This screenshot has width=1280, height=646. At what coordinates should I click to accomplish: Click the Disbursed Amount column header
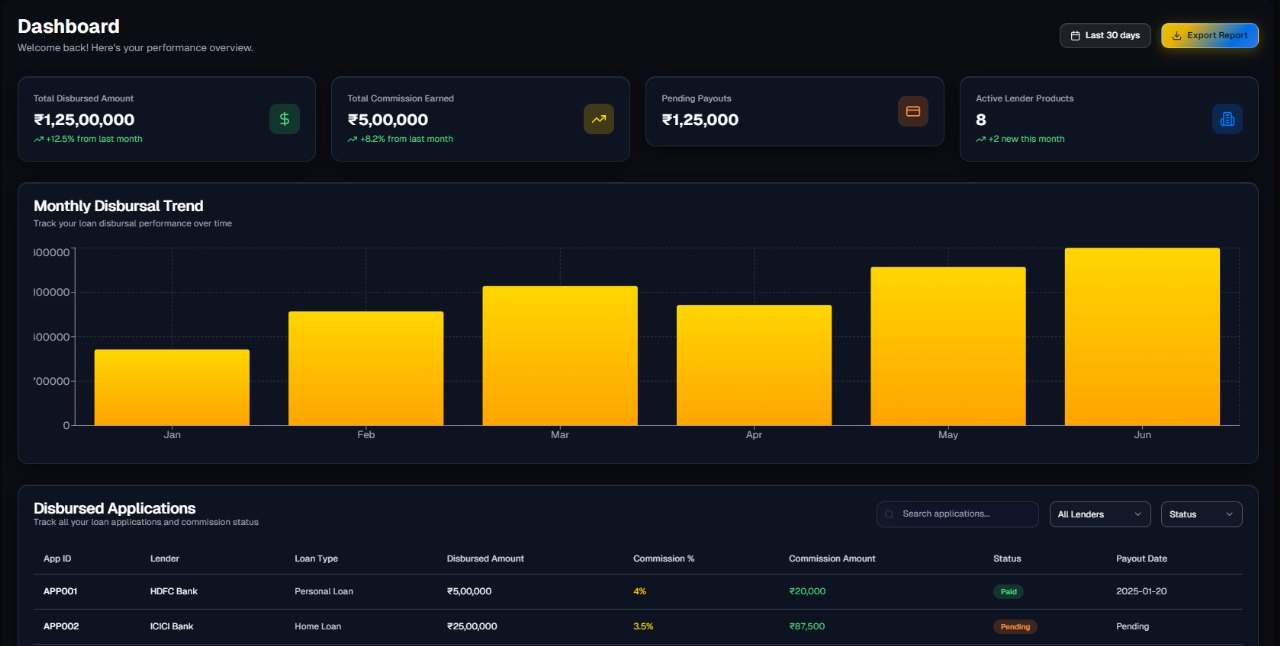(x=485, y=559)
